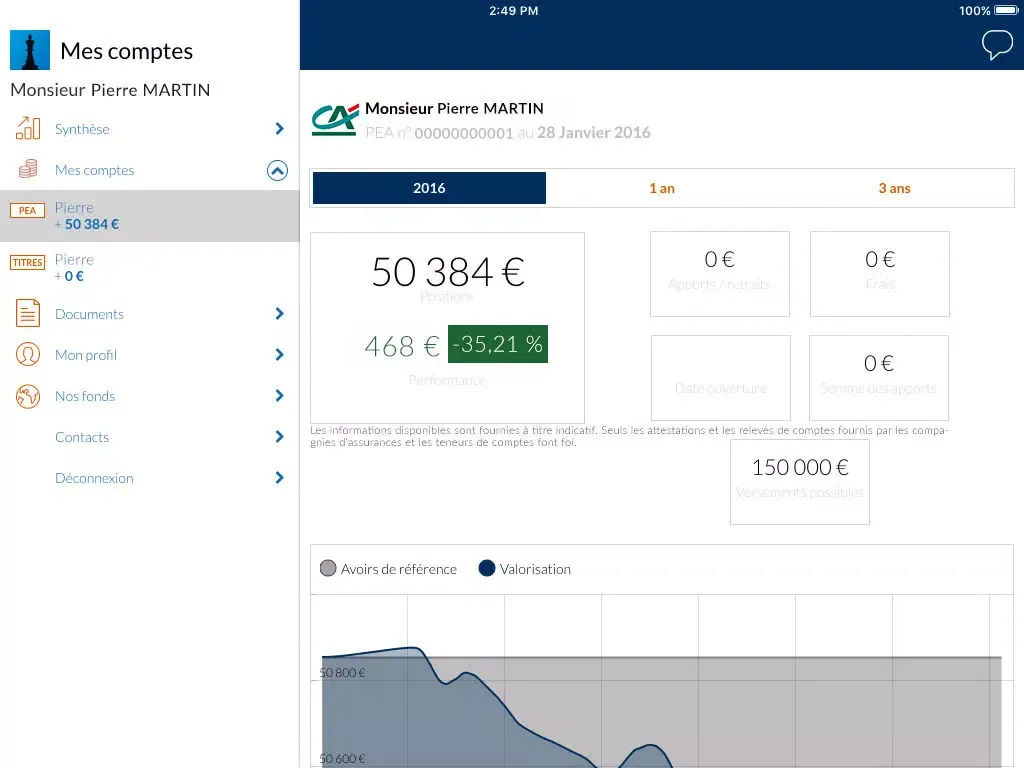The image size is (1024, 768).
Task: Click the Mes comptes header title
Action: [127, 51]
